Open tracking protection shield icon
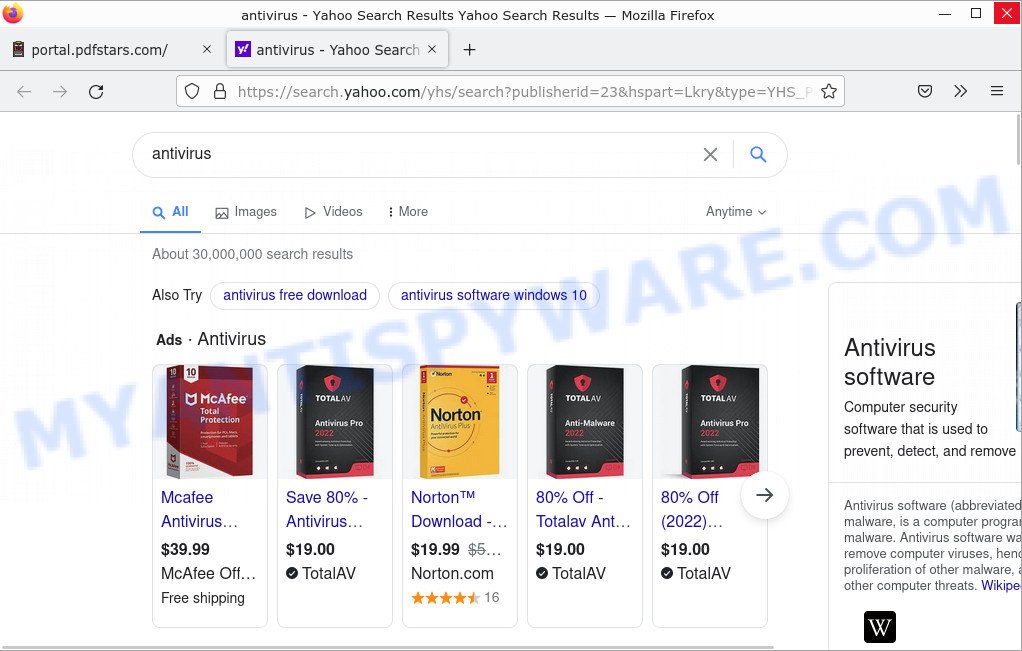Image resolution: width=1022 pixels, height=651 pixels. coord(192,91)
